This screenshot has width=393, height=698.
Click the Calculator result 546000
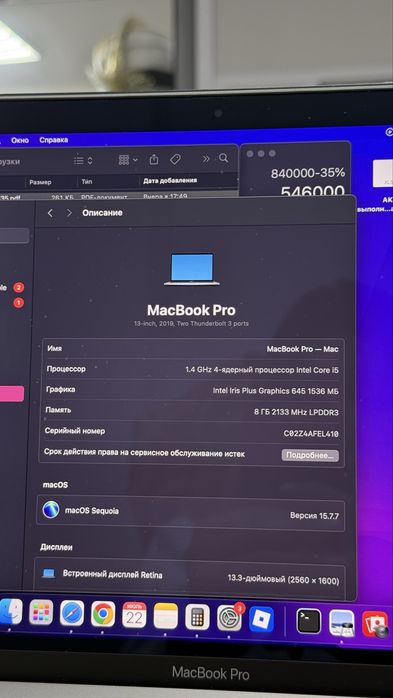(312, 191)
